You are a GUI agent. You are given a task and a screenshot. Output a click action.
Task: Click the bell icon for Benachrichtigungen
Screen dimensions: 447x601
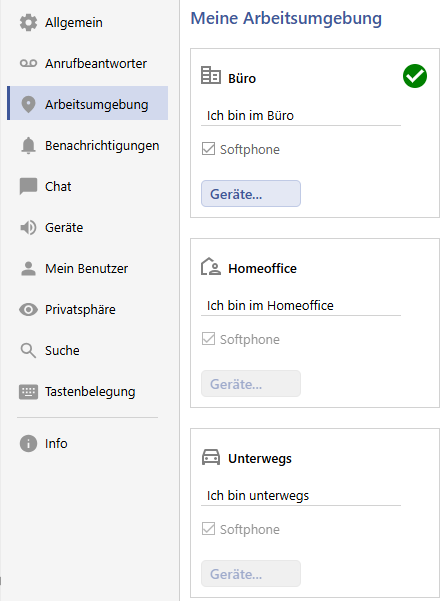(28, 146)
